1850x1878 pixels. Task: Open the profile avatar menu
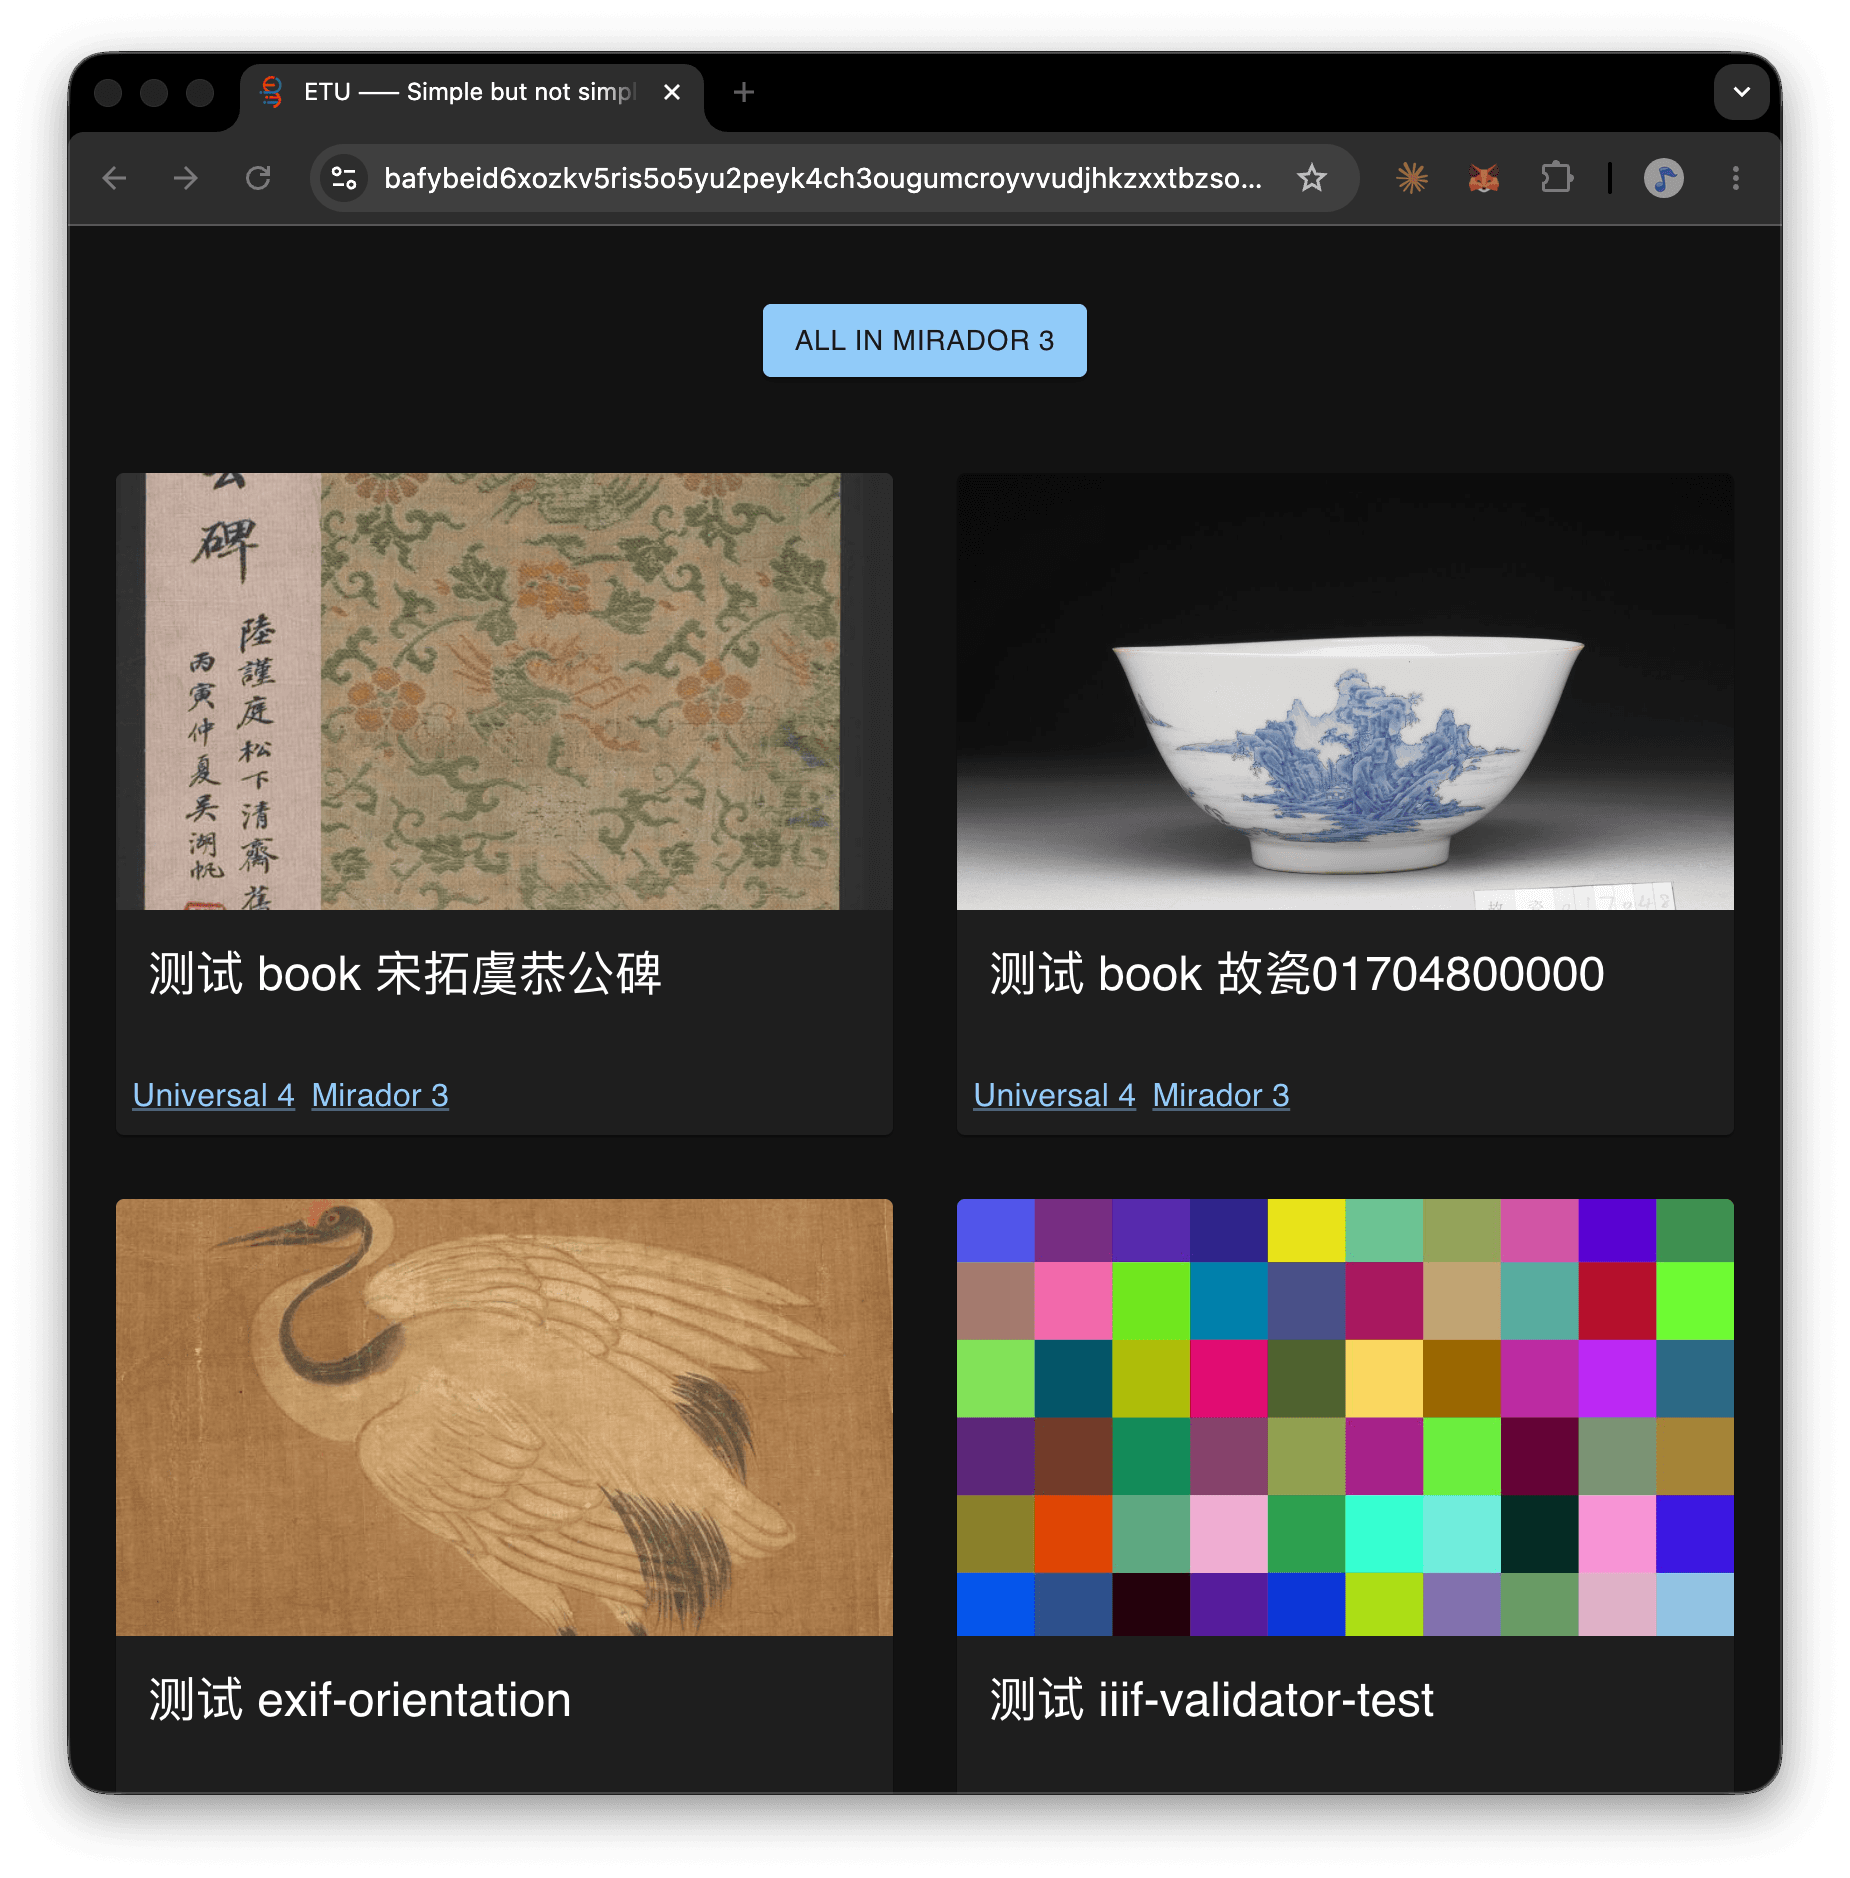point(1663,179)
